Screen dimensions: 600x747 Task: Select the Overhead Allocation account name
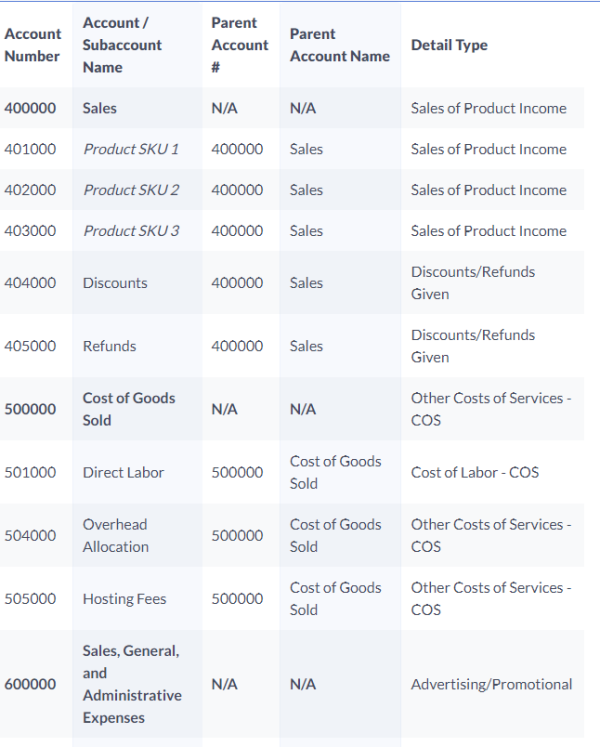tap(116, 535)
